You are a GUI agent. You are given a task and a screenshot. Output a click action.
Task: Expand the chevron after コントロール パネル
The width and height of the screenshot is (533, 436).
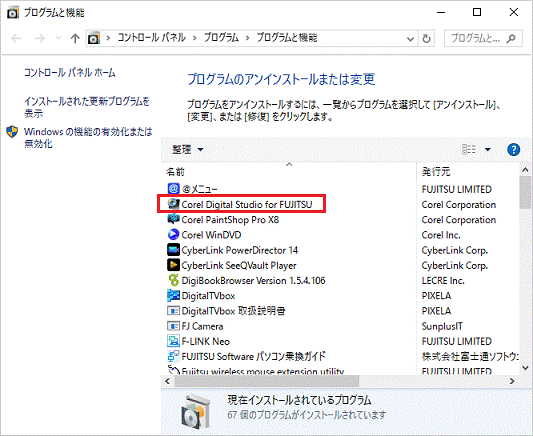195,38
